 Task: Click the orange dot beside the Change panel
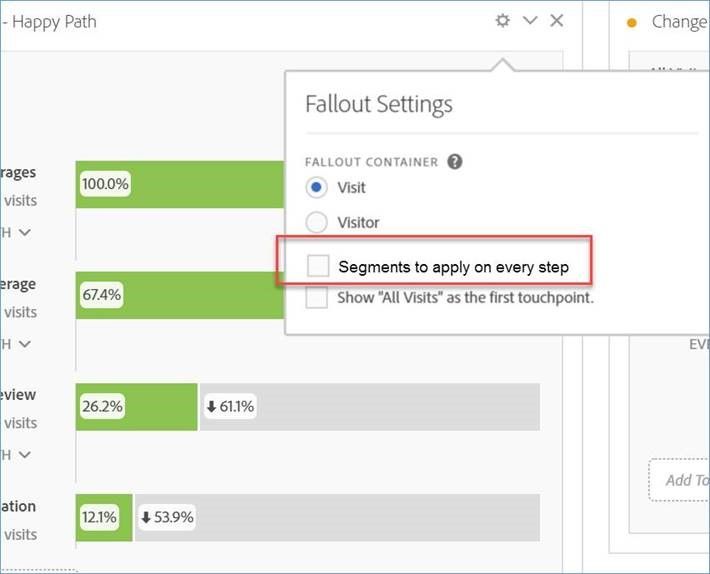(631, 23)
